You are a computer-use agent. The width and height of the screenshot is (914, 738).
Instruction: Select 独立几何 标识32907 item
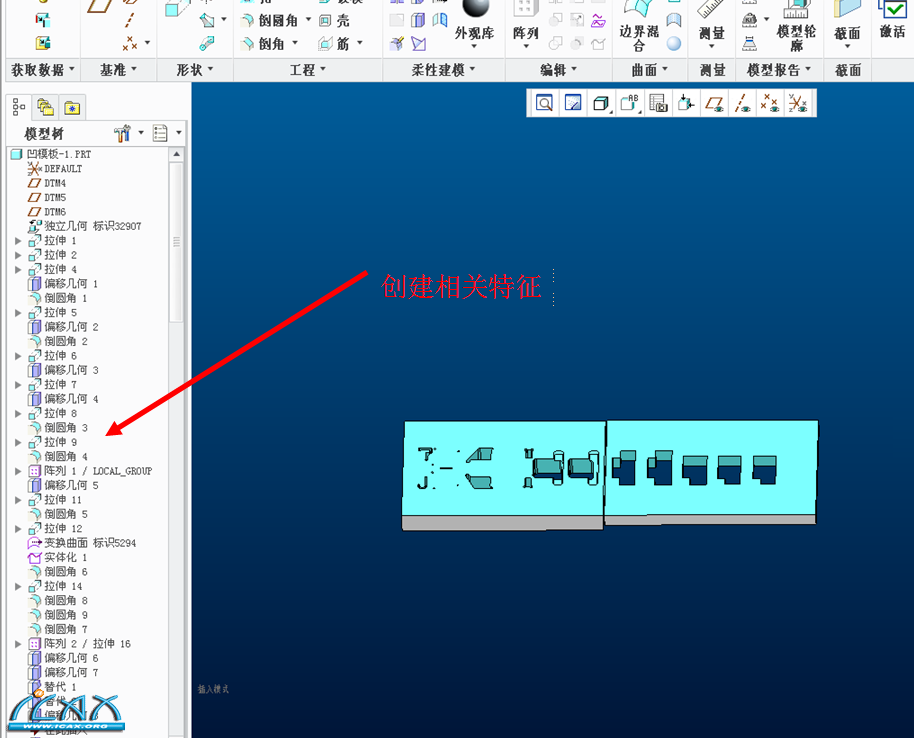pyautogui.click(x=85, y=226)
